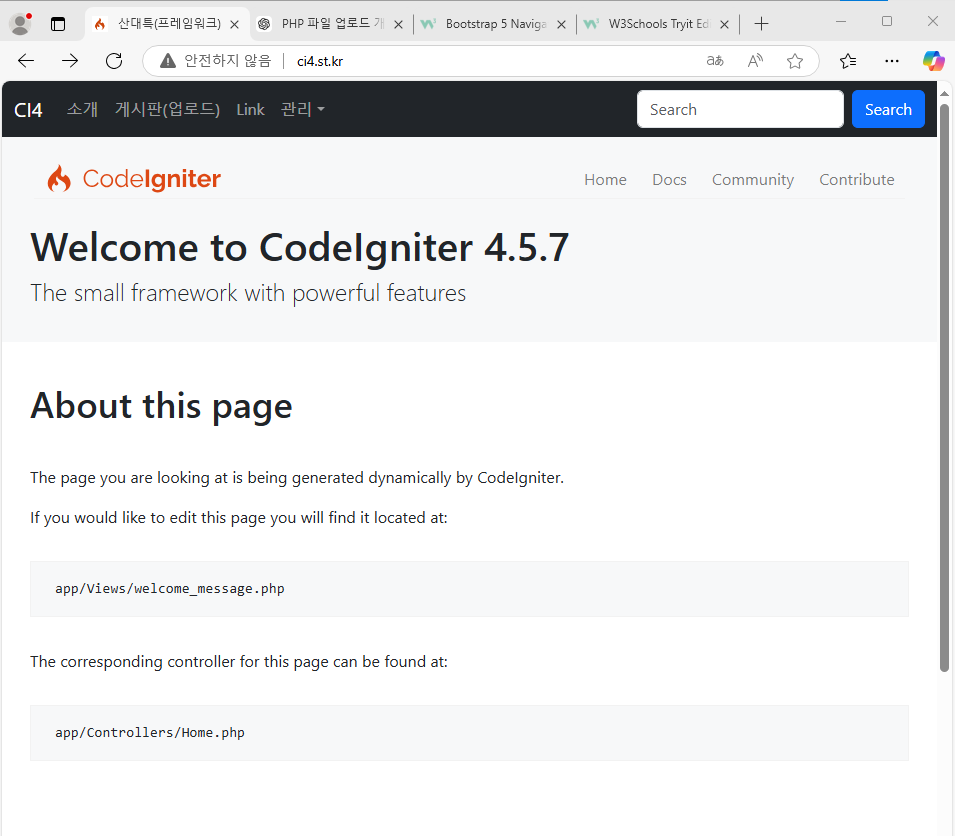Expand the 관리 dropdown menu

[303, 110]
